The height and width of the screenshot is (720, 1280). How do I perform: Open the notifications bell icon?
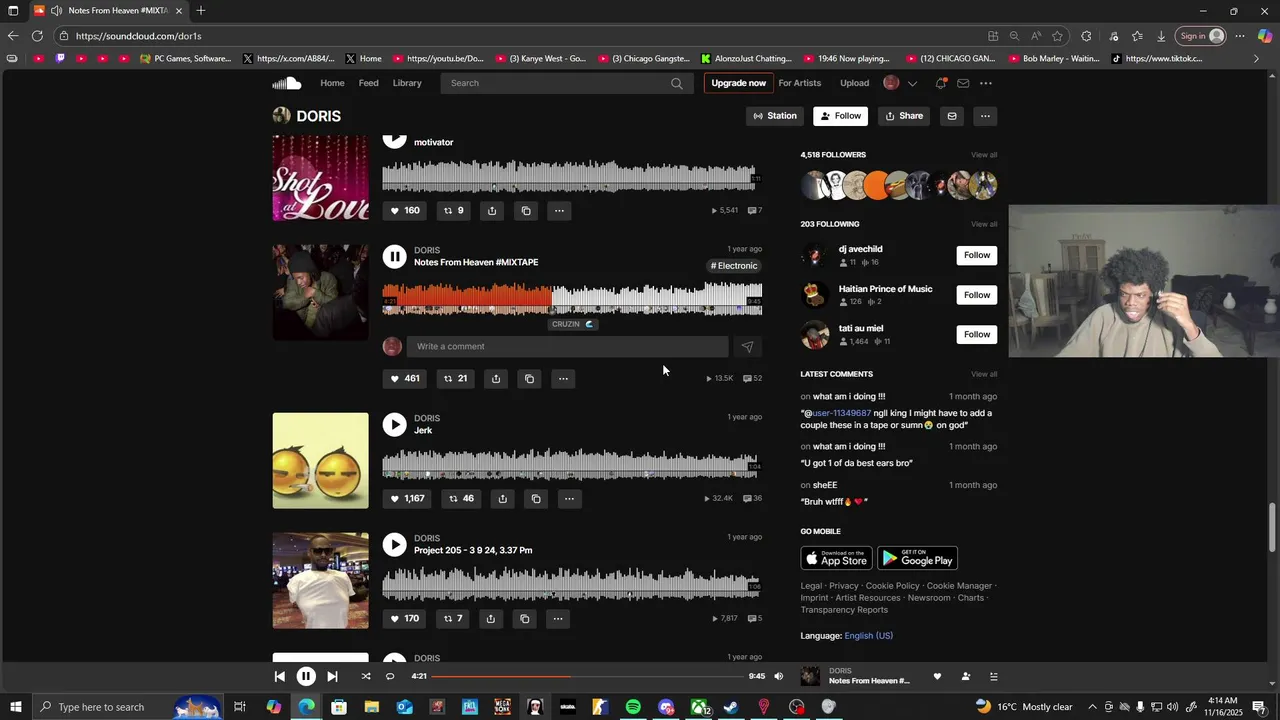(941, 83)
